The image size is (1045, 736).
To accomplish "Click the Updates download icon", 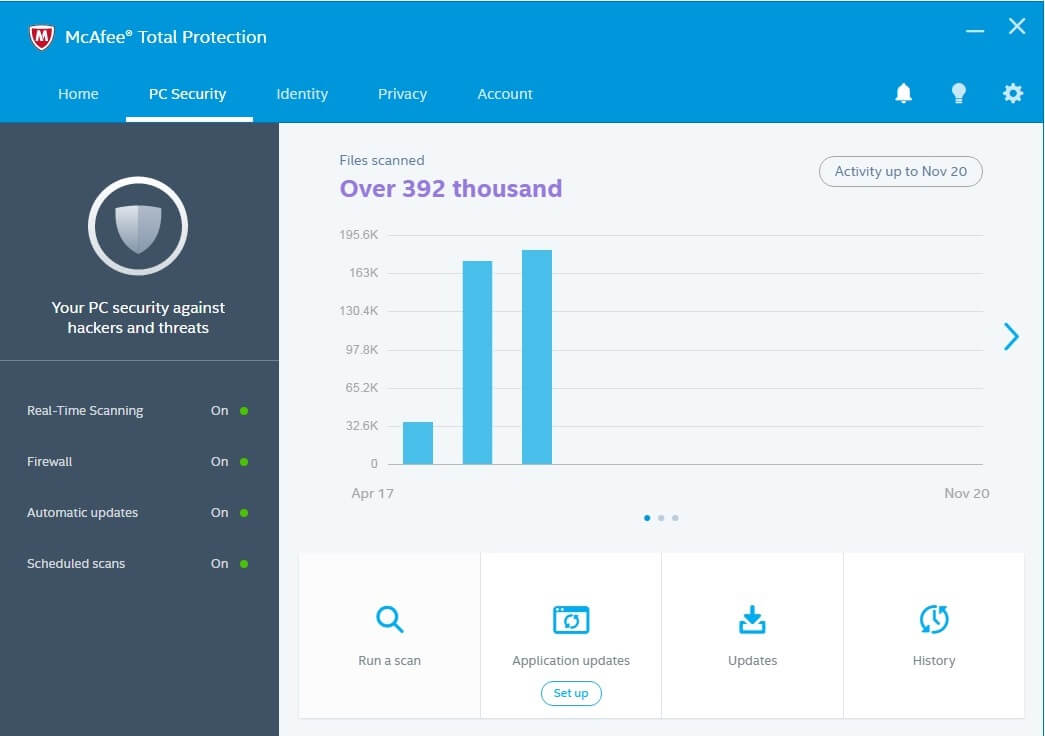I will point(752,620).
